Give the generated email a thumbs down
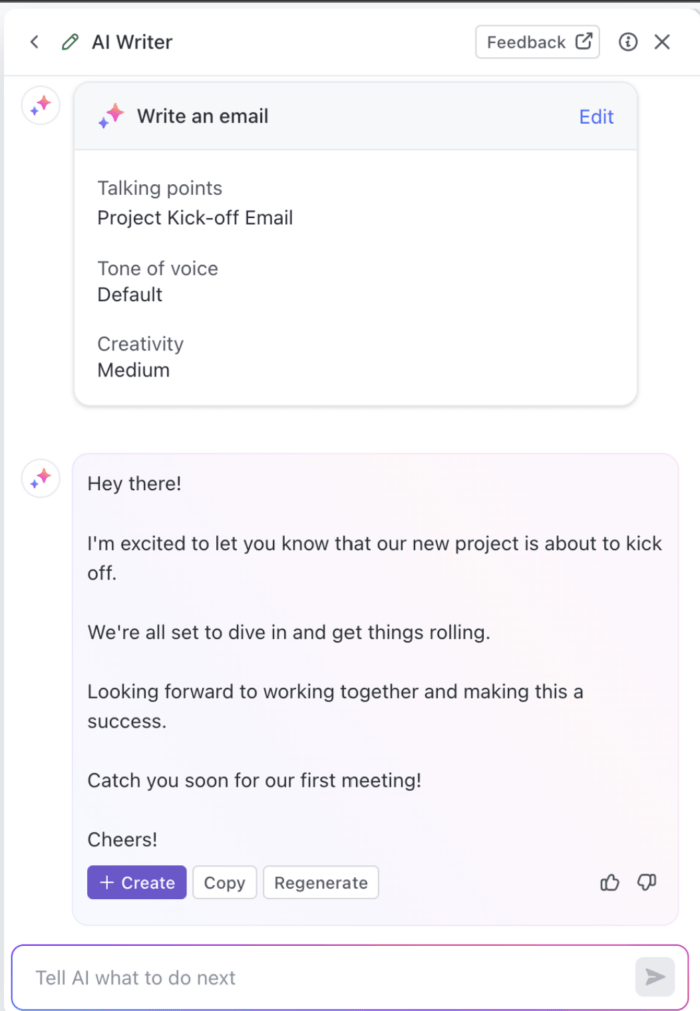 (646, 882)
